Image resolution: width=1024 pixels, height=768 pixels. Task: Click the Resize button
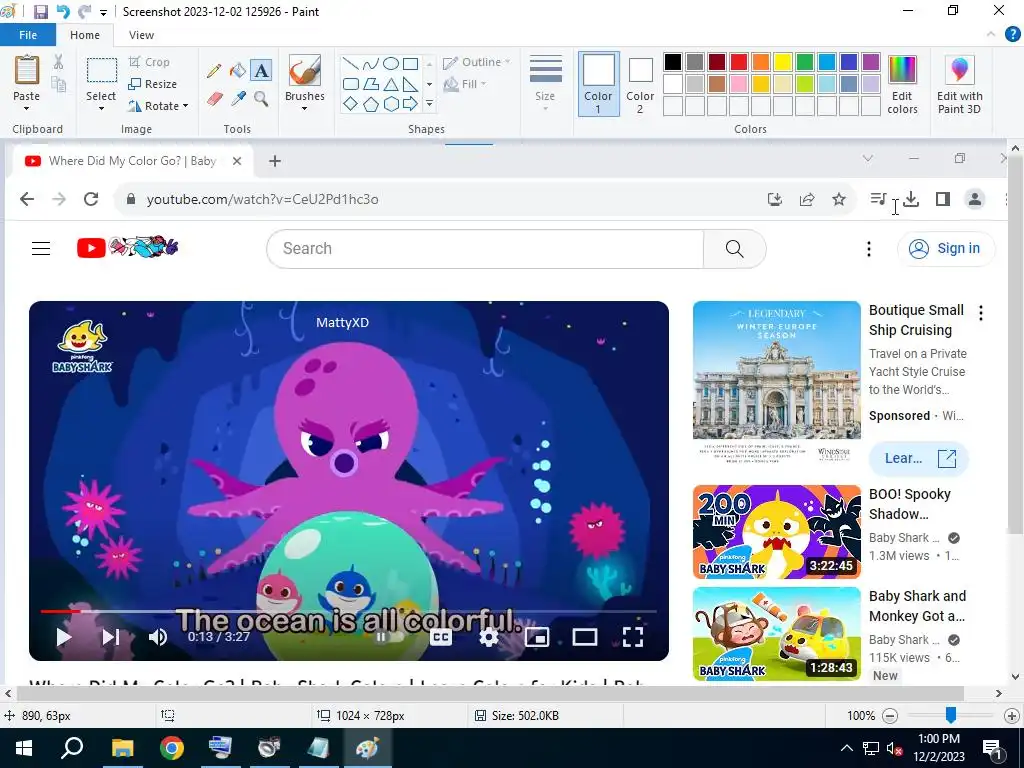[153, 84]
